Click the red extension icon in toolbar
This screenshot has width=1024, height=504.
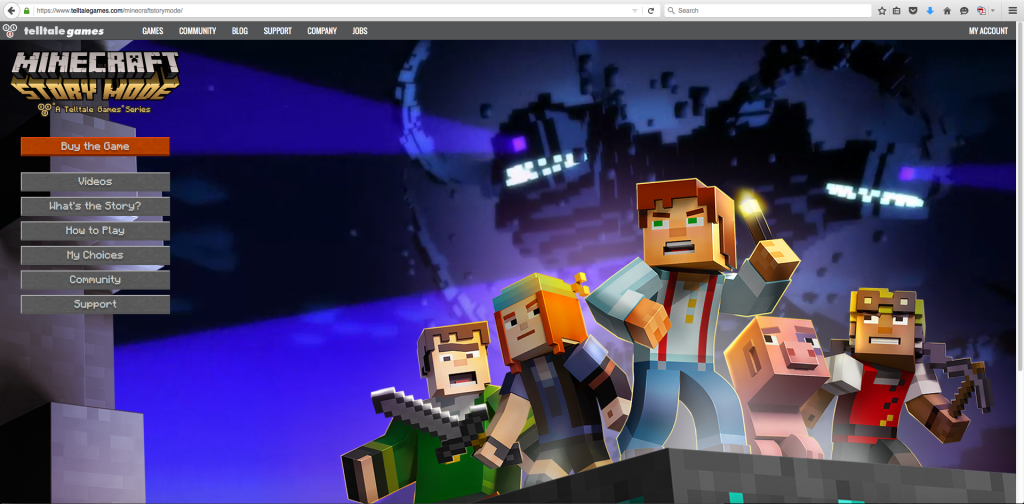pyautogui.click(x=981, y=11)
